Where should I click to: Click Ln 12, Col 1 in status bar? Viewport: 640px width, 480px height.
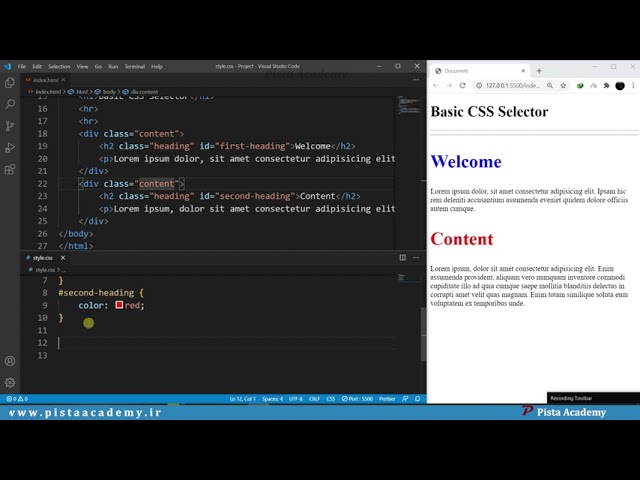click(x=242, y=399)
